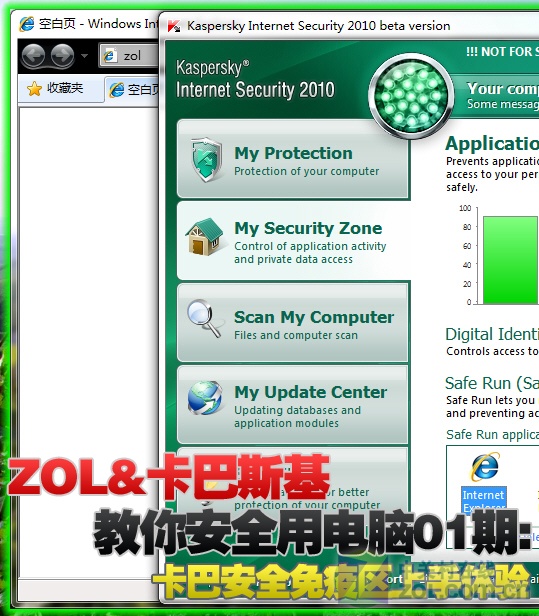Image resolution: width=539 pixels, height=616 pixels.
Task: Click the Scan My Computer magnifier icon
Action: (204, 319)
